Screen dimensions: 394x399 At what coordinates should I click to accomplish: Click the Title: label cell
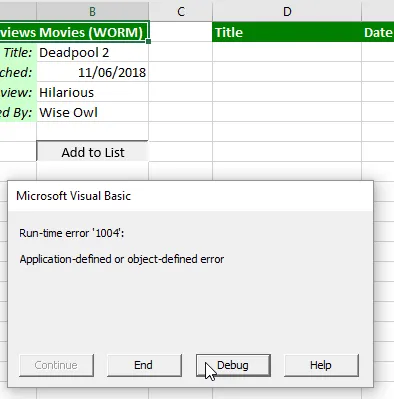pos(18,52)
